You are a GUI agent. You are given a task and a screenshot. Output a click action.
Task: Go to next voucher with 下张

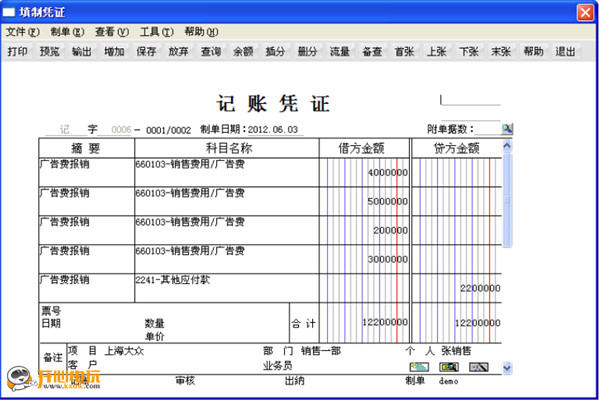click(x=468, y=51)
